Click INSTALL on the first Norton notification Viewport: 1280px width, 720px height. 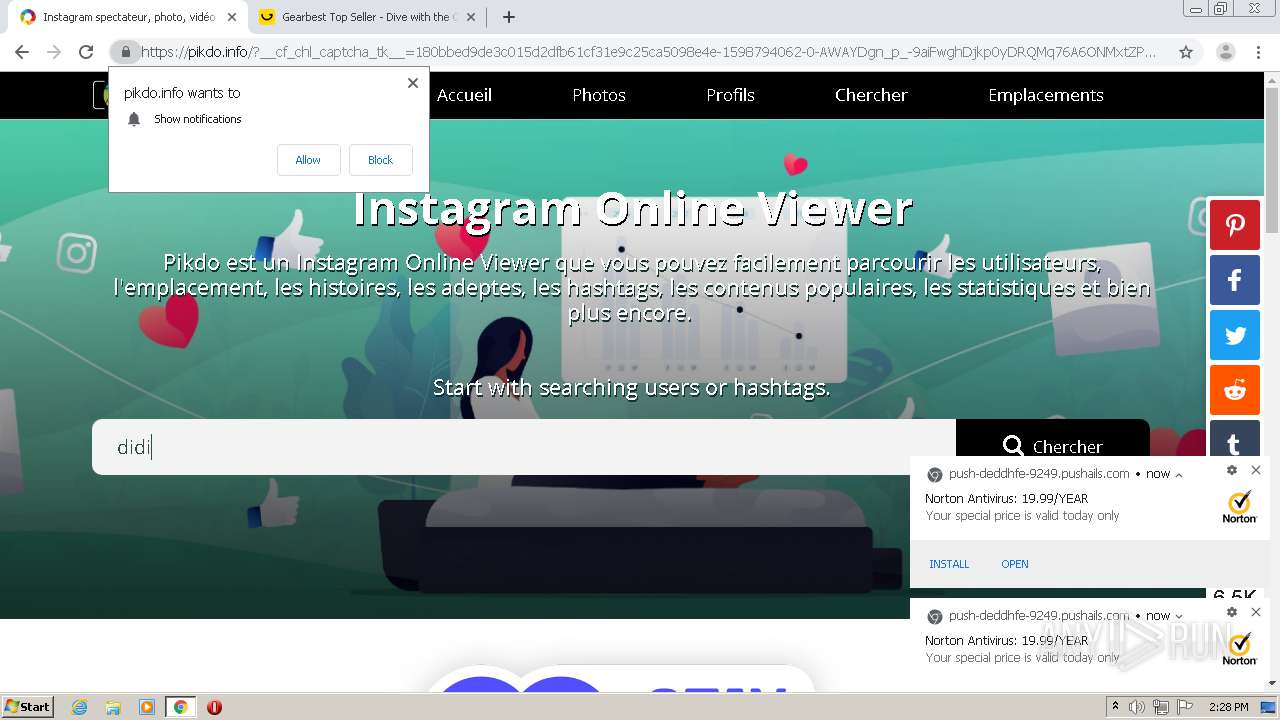pos(949,564)
